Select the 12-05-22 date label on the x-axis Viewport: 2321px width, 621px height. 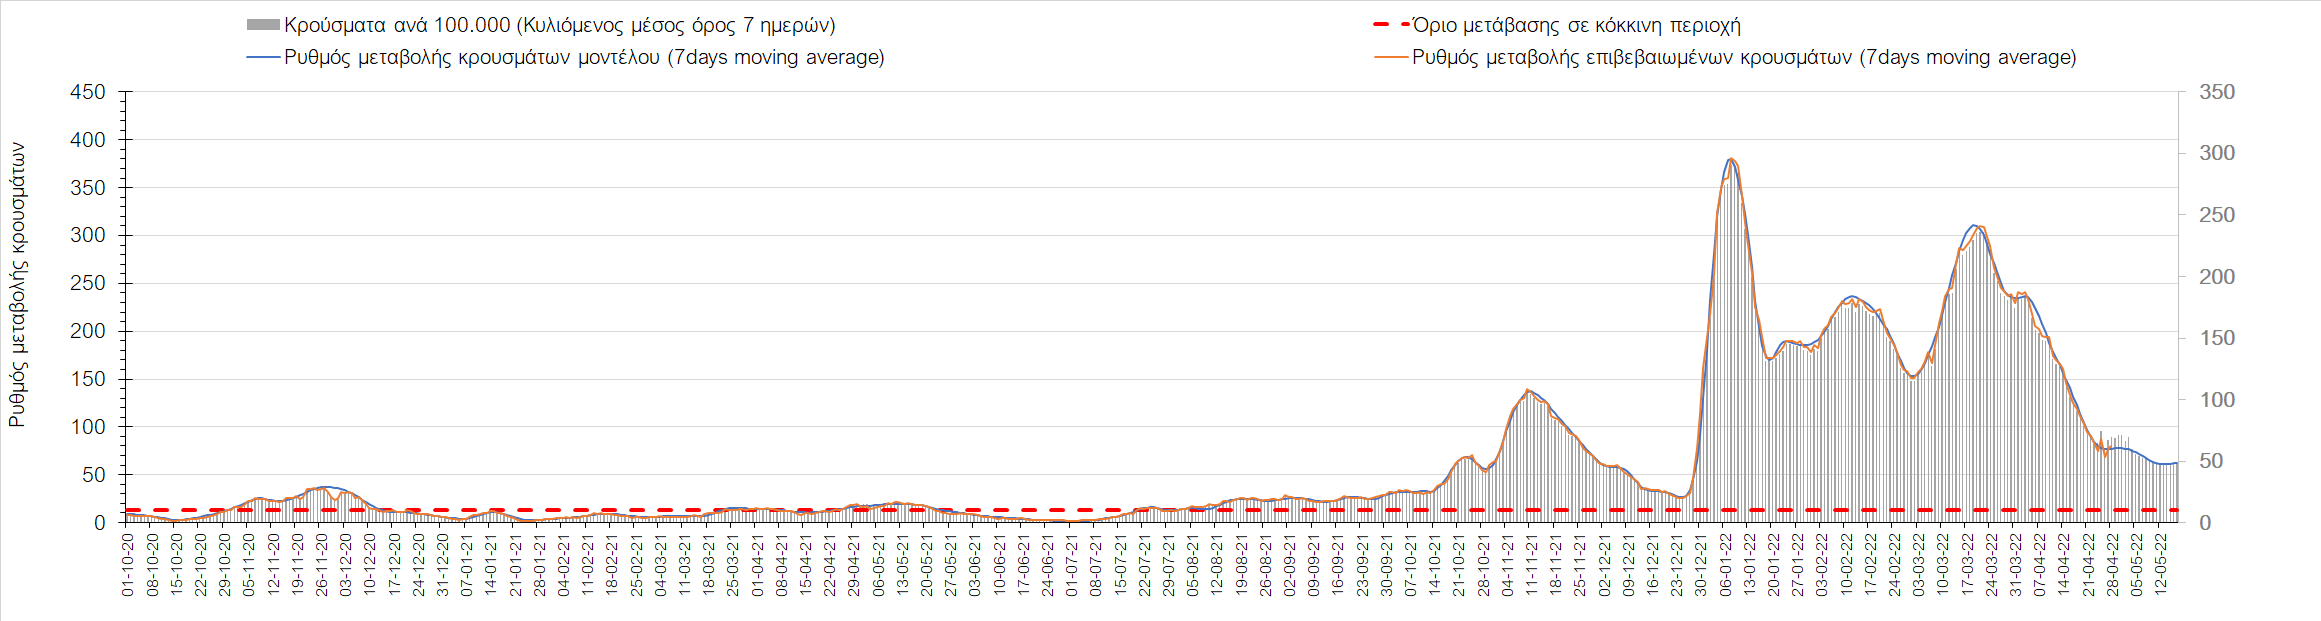2161,565
